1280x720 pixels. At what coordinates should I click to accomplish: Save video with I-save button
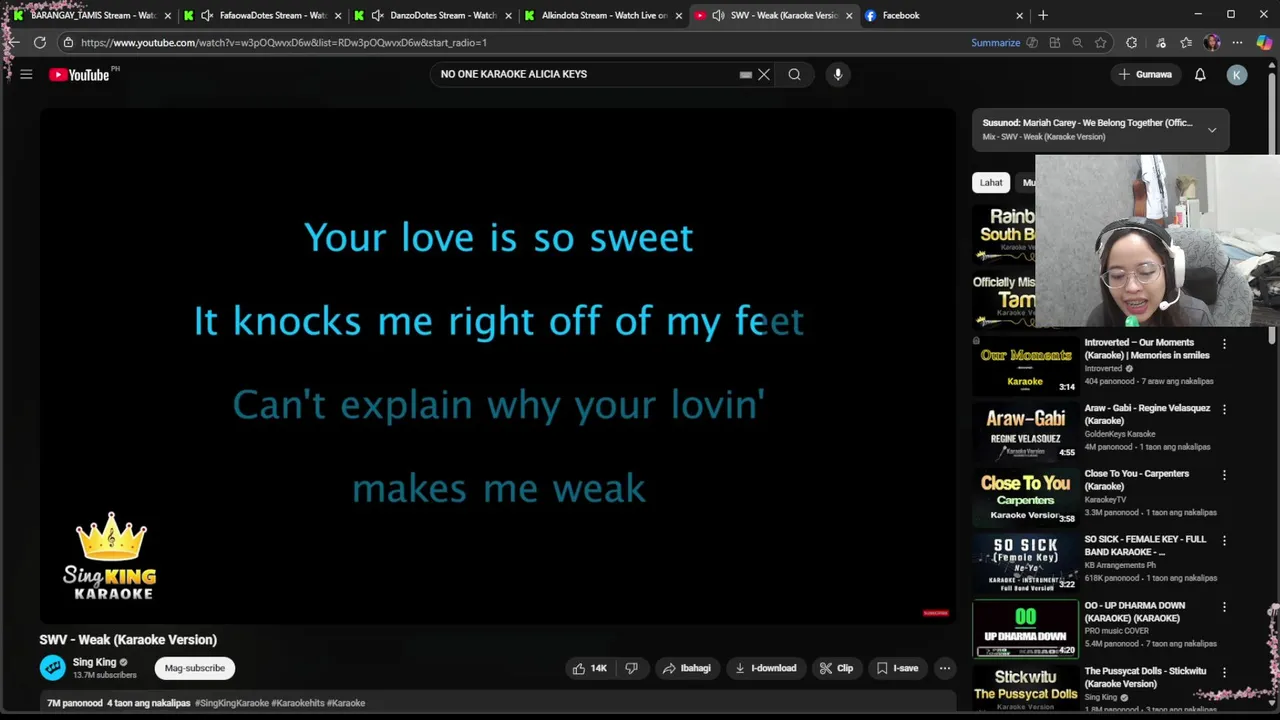click(898, 668)
